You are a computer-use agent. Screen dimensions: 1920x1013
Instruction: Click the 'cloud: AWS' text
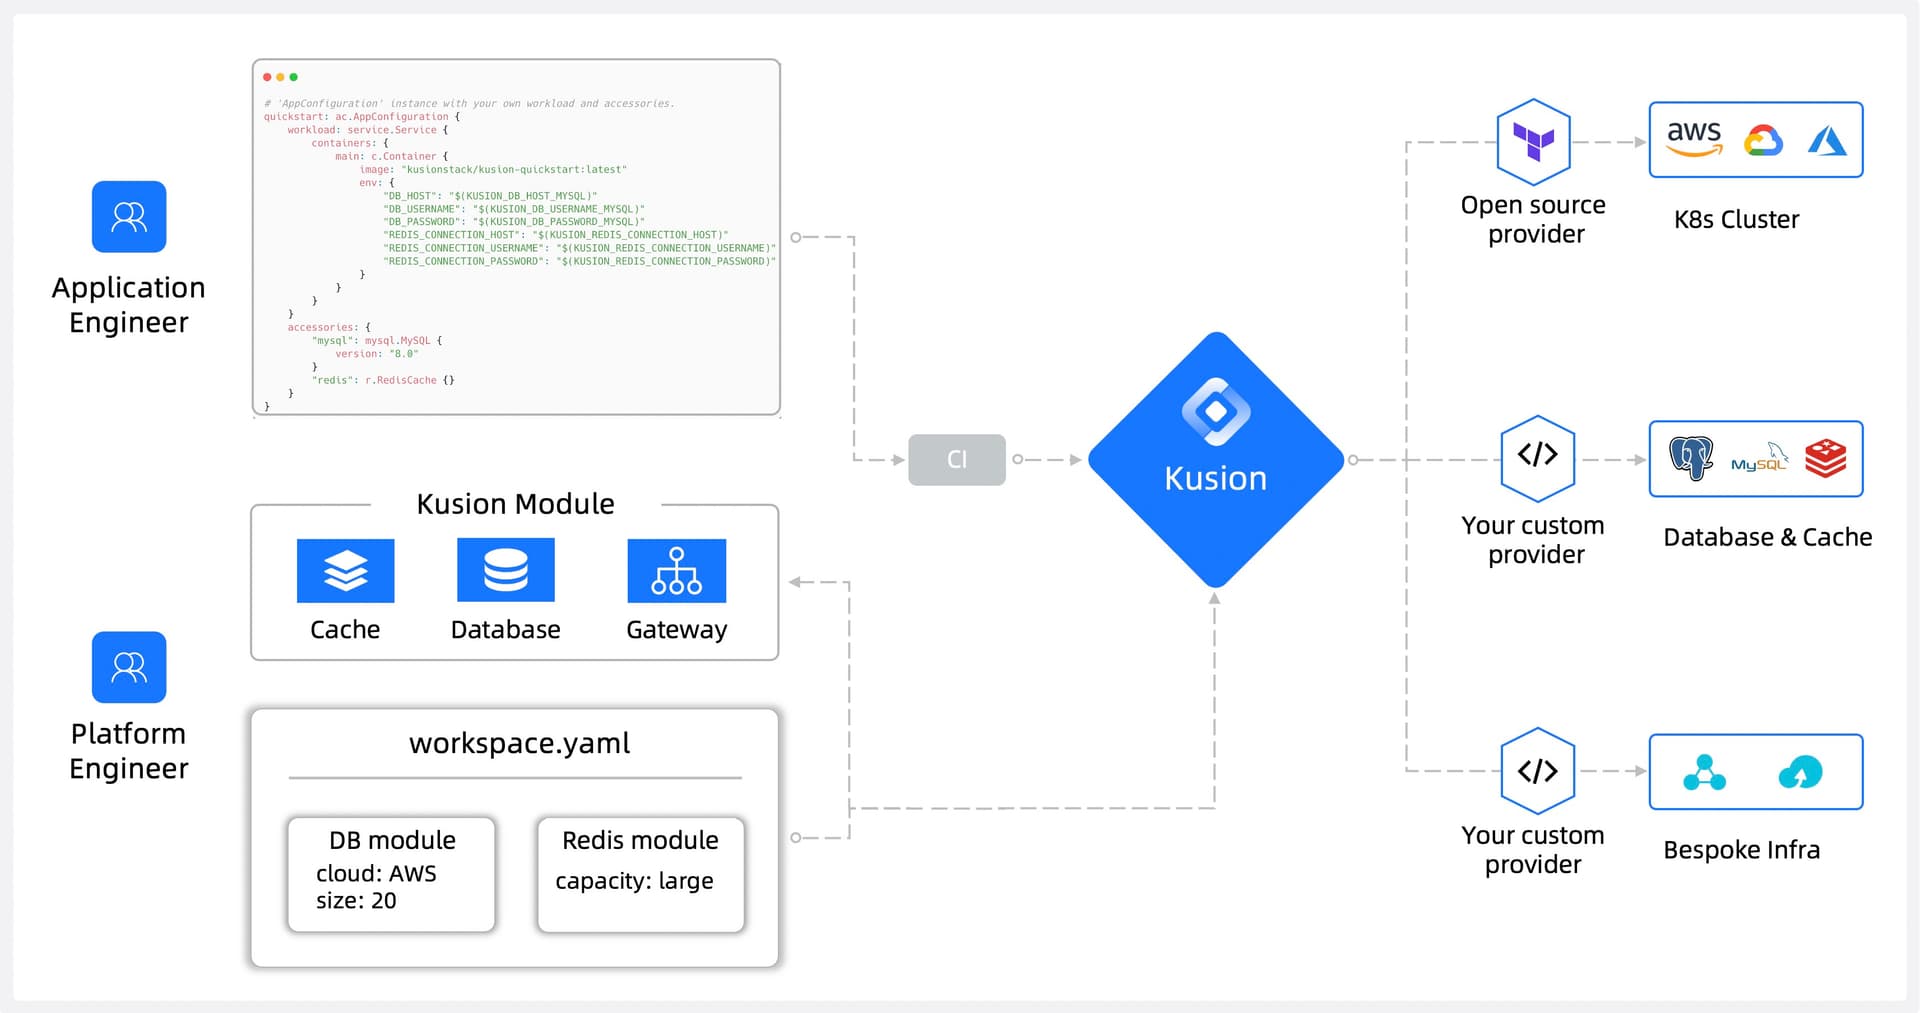click(376, 873)
